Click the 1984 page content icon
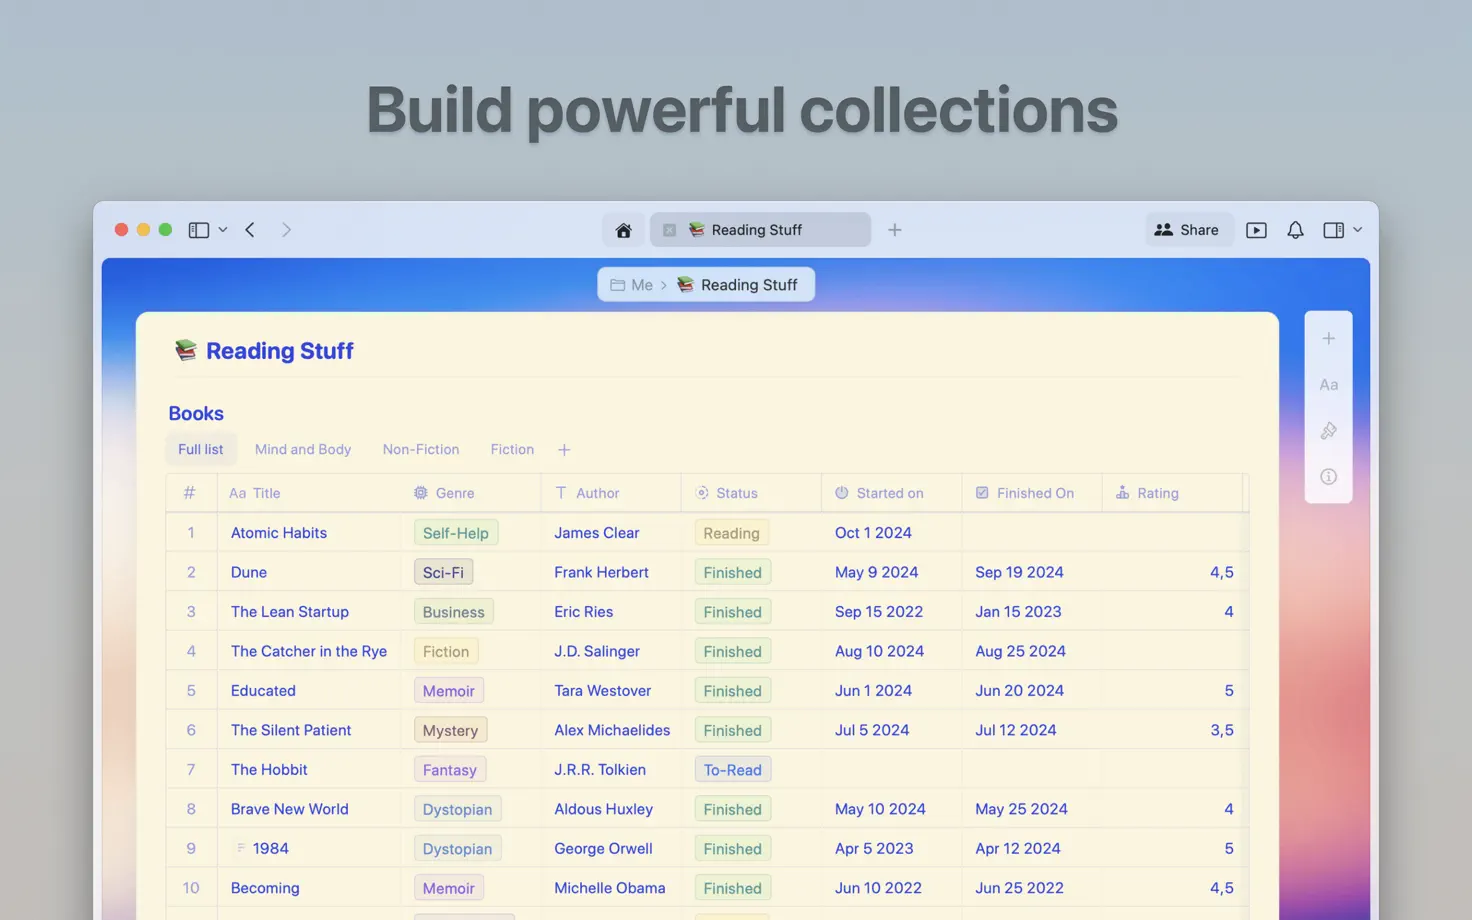The width and height of the screenshot is (1472, 920). click(x=241, y=848)
